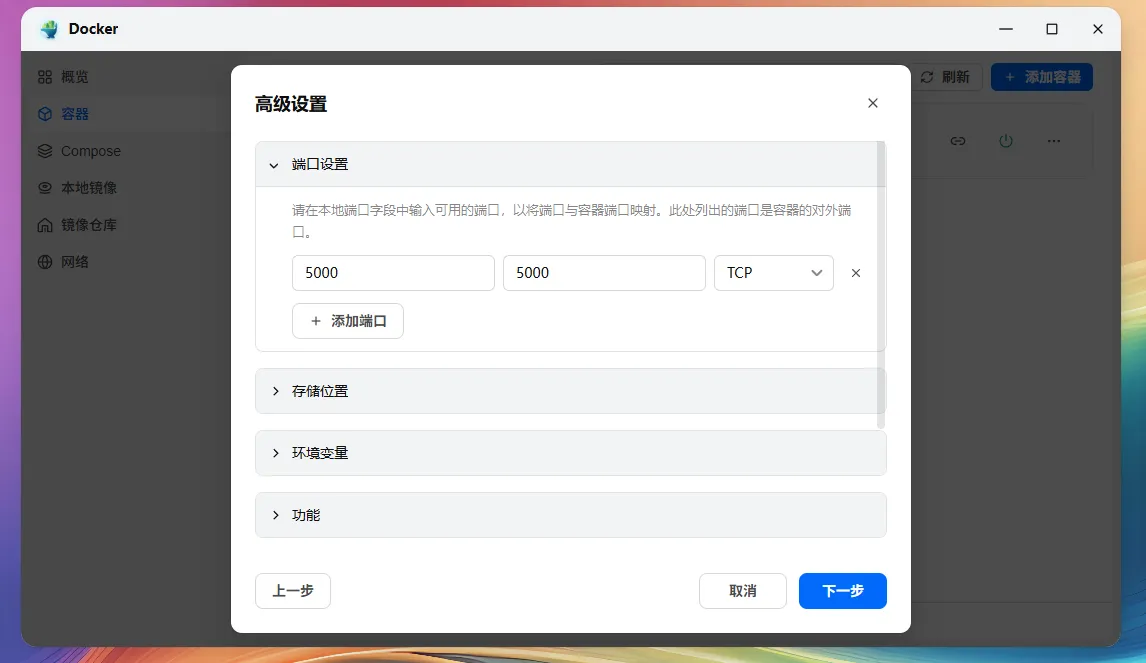Click the Compose stack icon in sidebar
The image size is (1146, 663).
point(45,151)
